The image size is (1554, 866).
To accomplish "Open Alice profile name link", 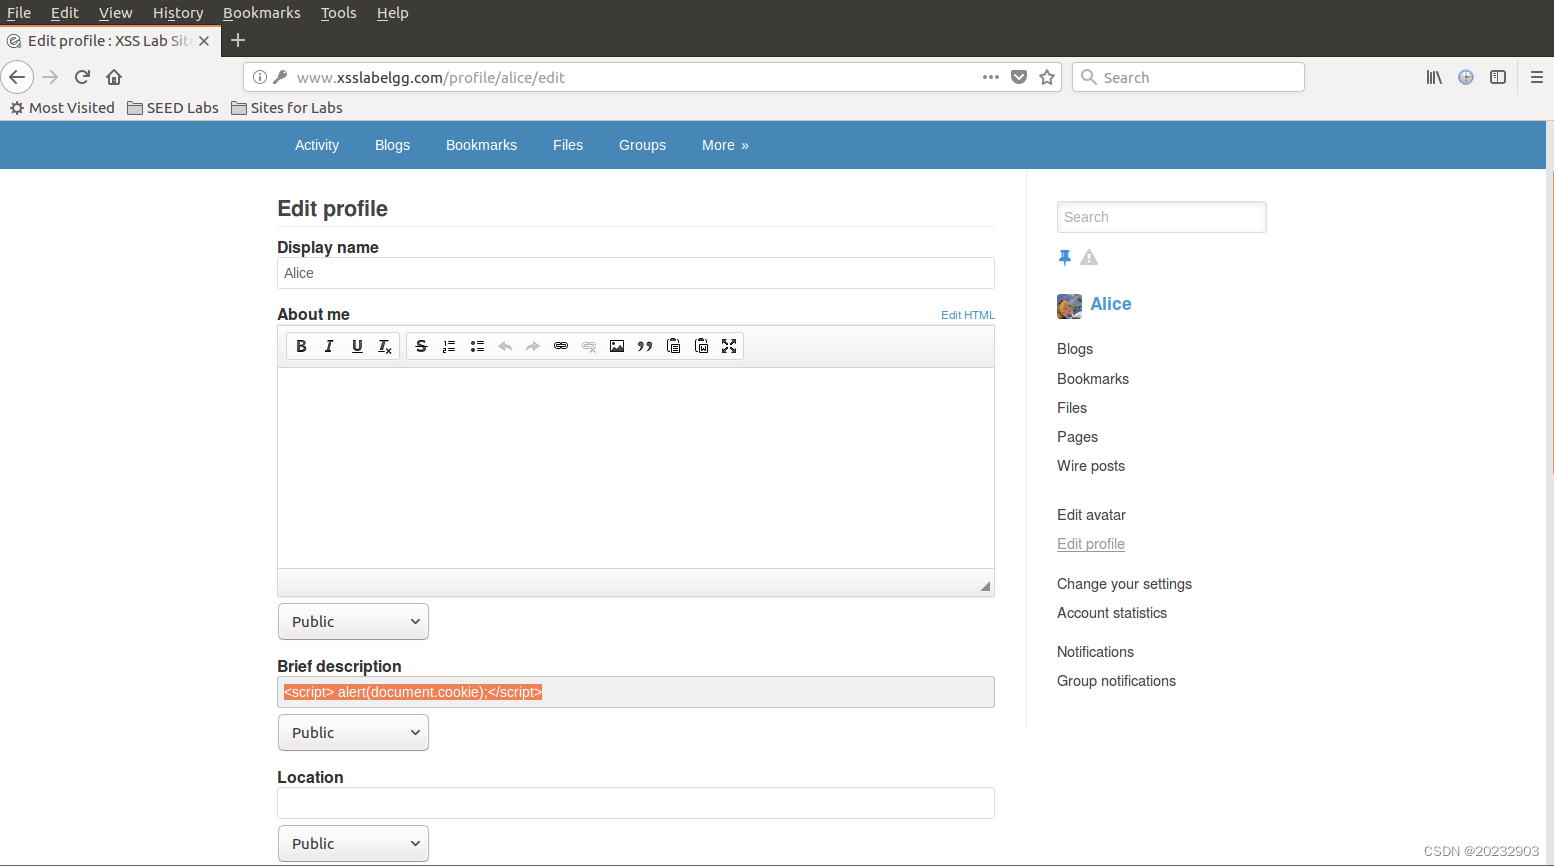I will coord(1111,304).
